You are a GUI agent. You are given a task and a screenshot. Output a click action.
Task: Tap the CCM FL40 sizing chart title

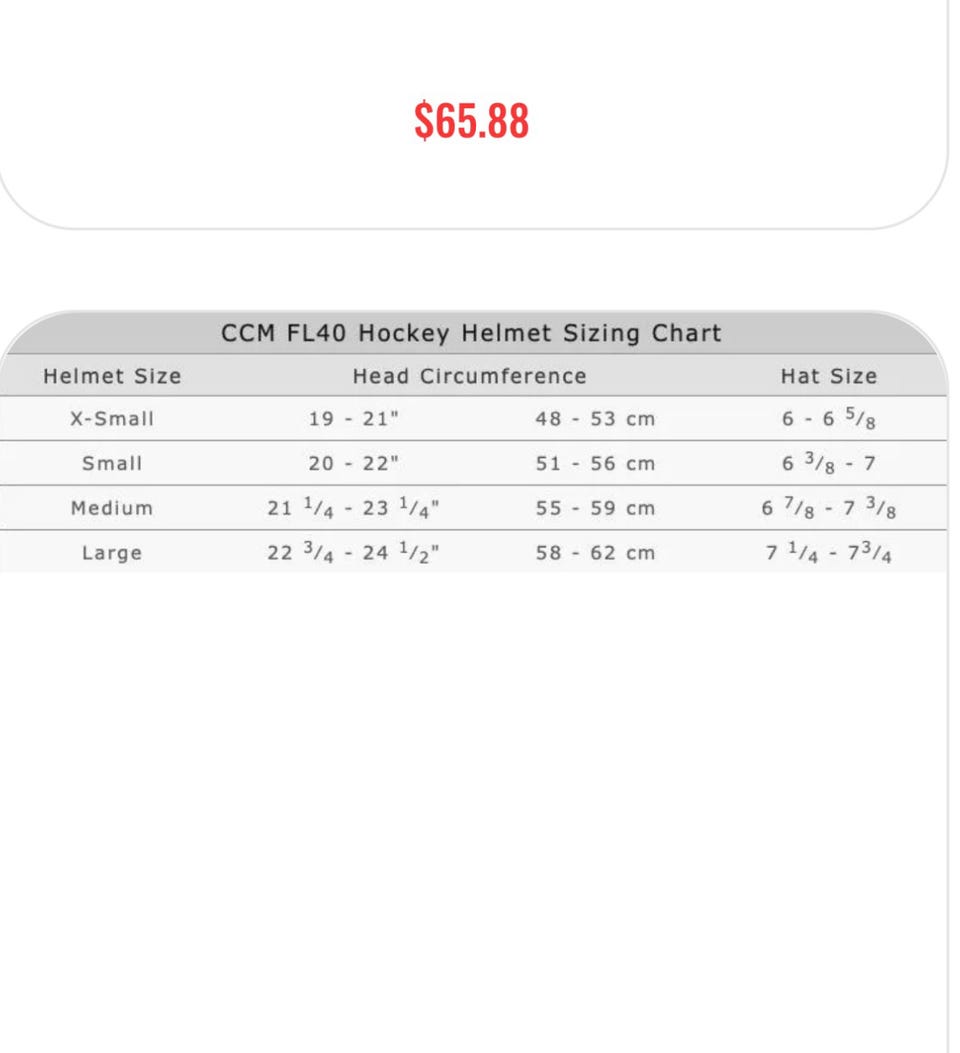coord(471,333)
